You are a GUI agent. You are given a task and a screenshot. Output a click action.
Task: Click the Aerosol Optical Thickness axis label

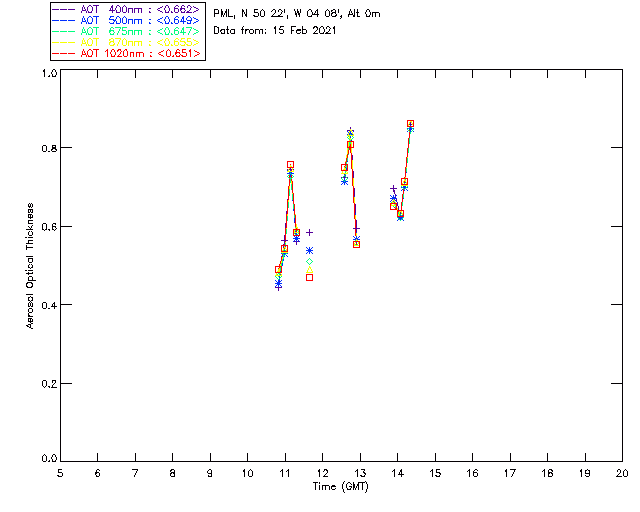coord(29,266)
